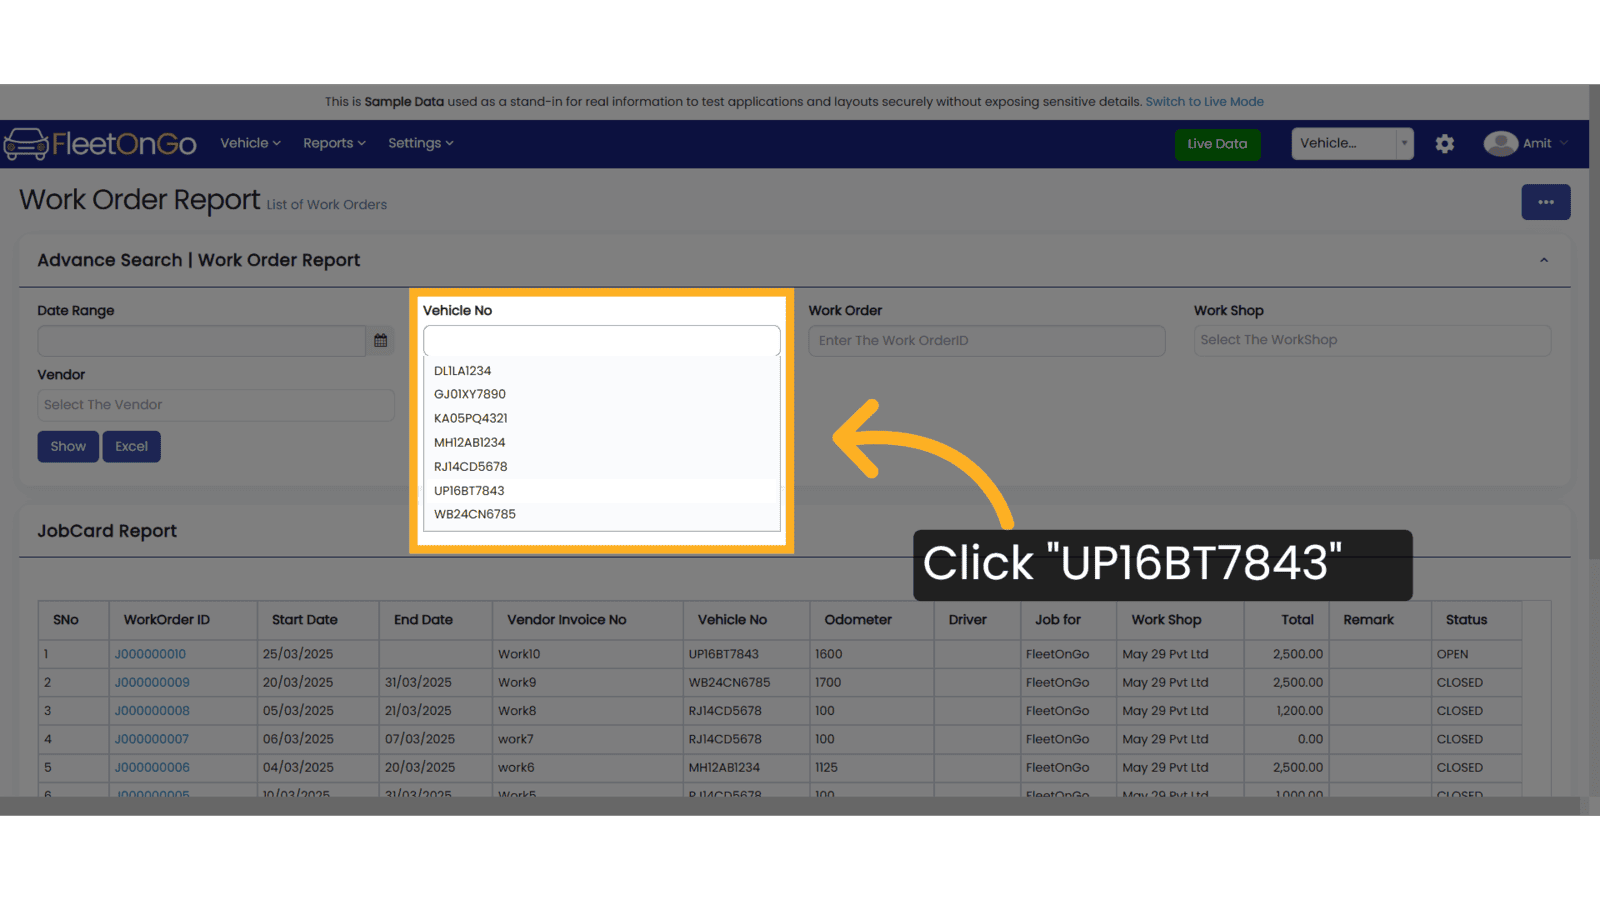This screenshot has height=900, width=1600.
Task: Click the Vehicle No search box
Action: (602, 340)
